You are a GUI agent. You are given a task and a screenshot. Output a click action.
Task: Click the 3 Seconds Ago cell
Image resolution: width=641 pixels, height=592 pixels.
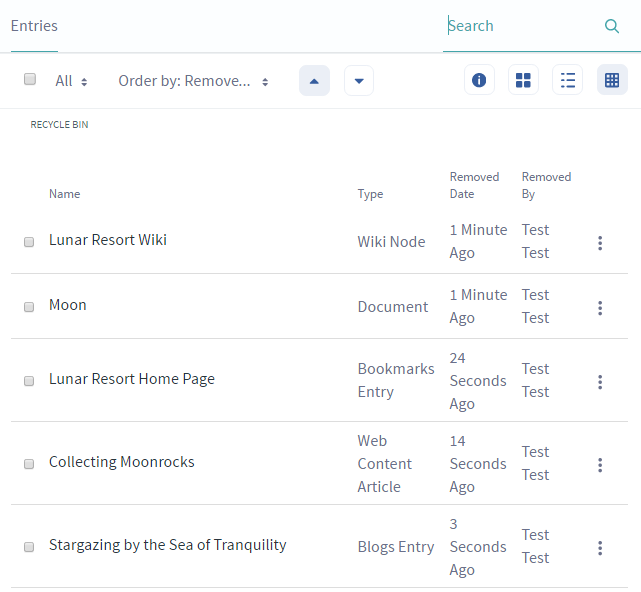point(478,547)
